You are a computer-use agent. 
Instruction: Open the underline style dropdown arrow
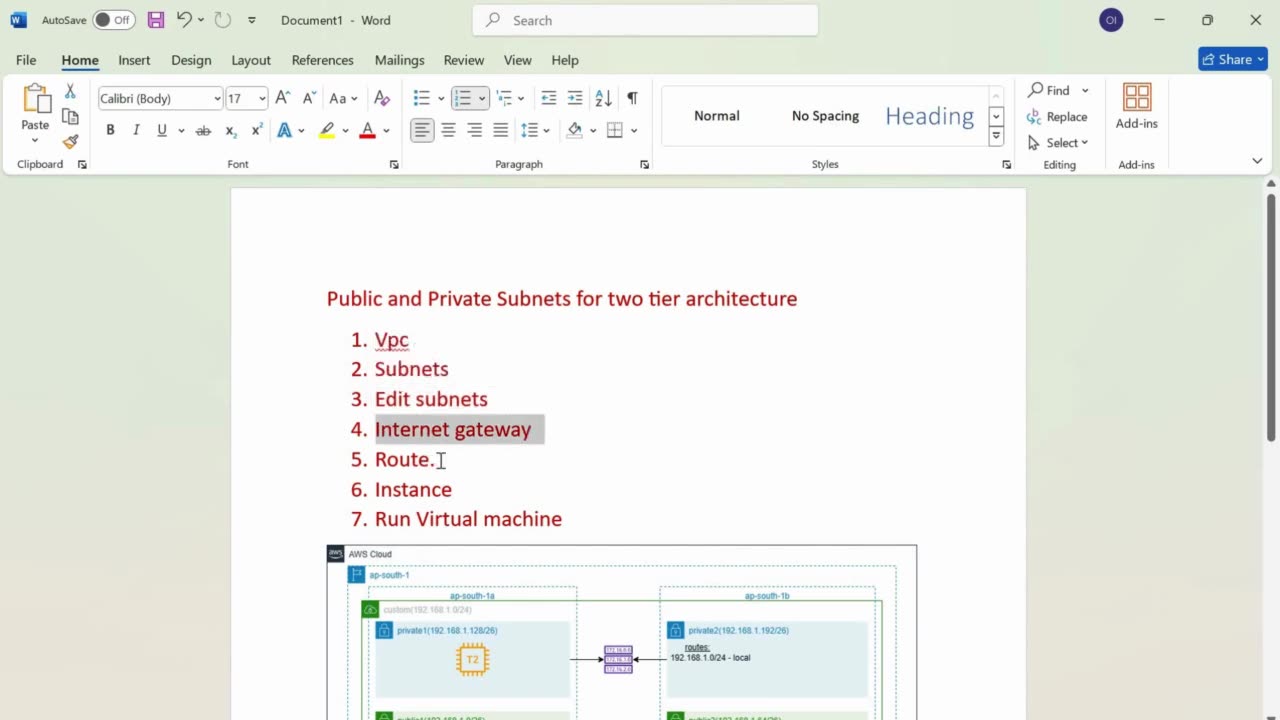pos(181,131)
